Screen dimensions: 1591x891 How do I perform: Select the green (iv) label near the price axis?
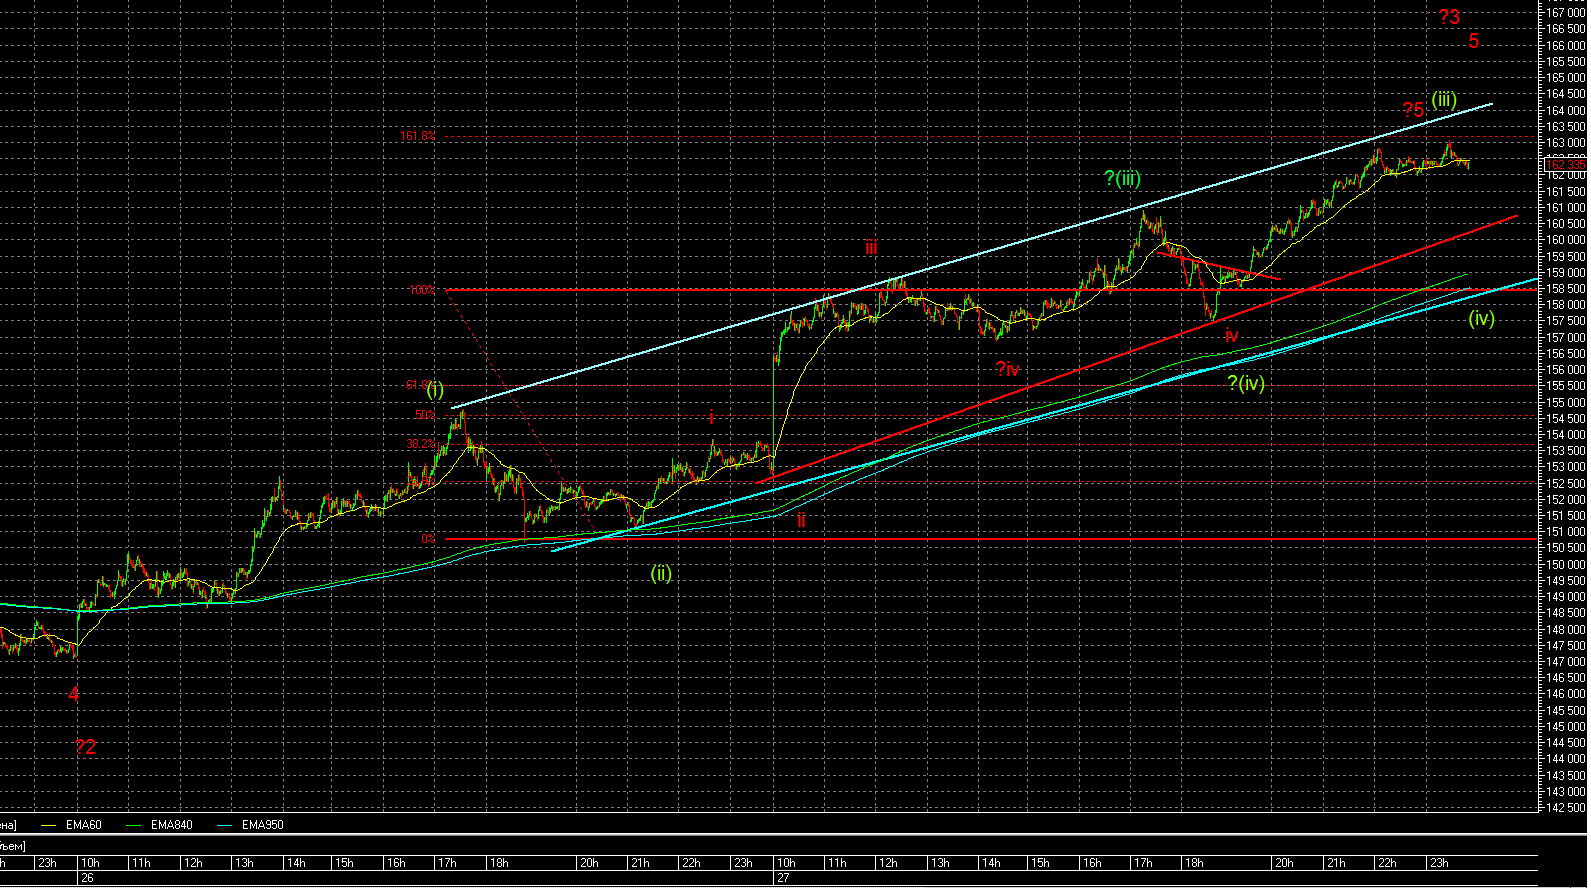click(x=1481, y=319)
